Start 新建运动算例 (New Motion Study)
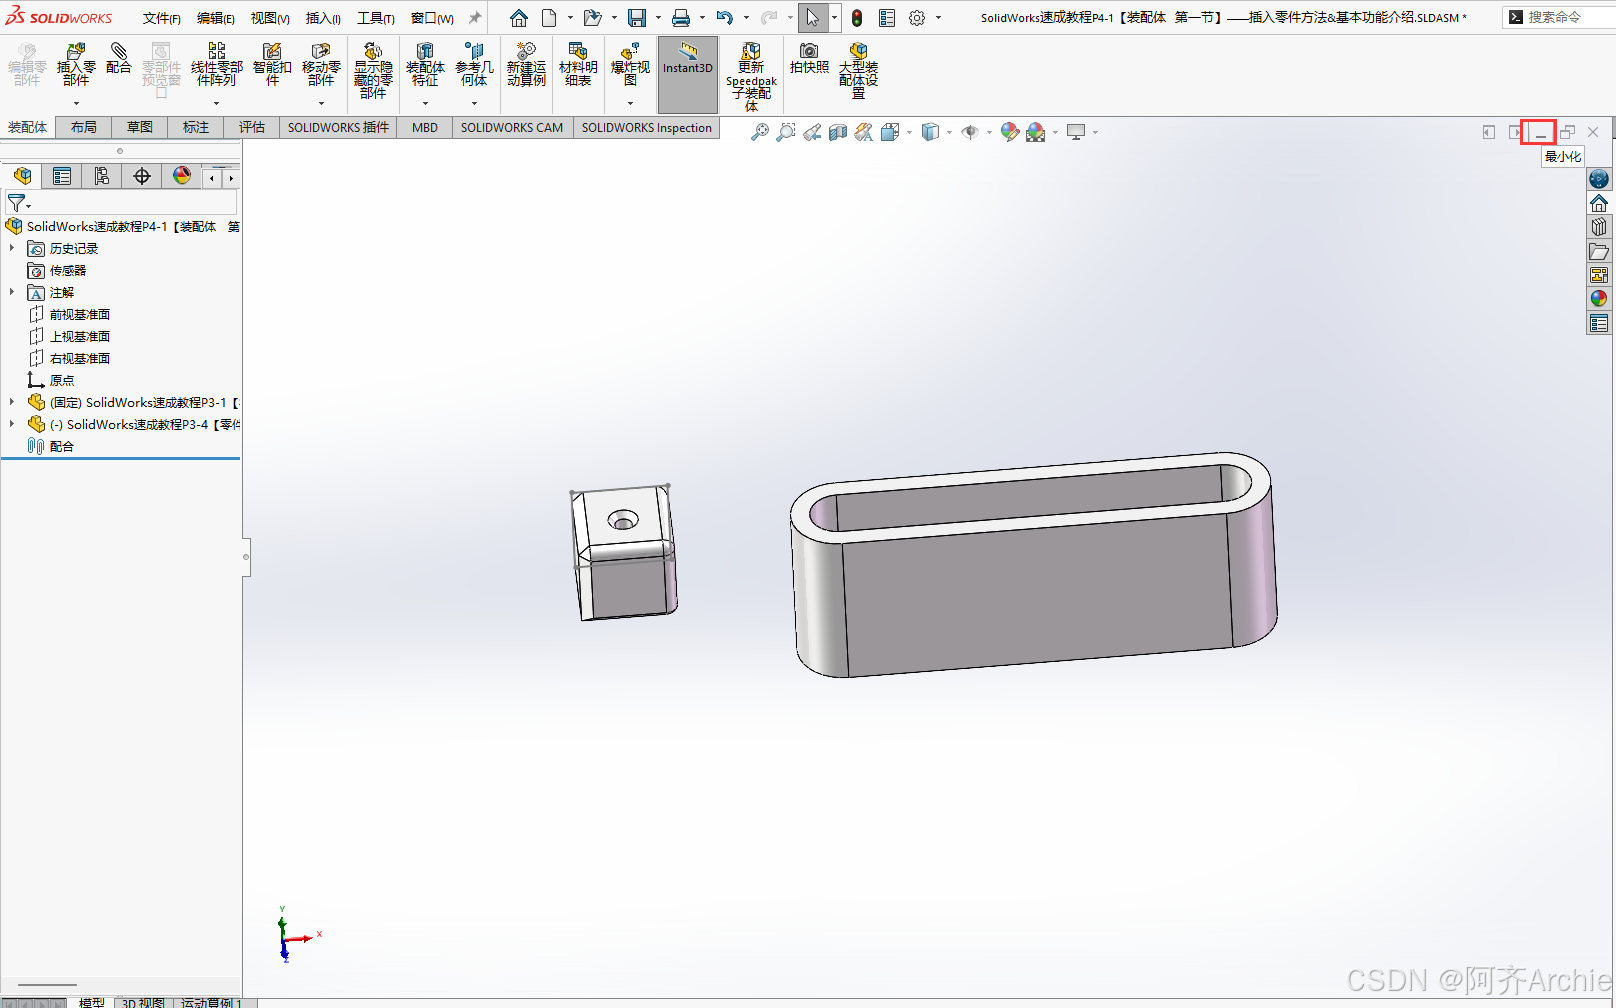 click(x=526, y=64)
